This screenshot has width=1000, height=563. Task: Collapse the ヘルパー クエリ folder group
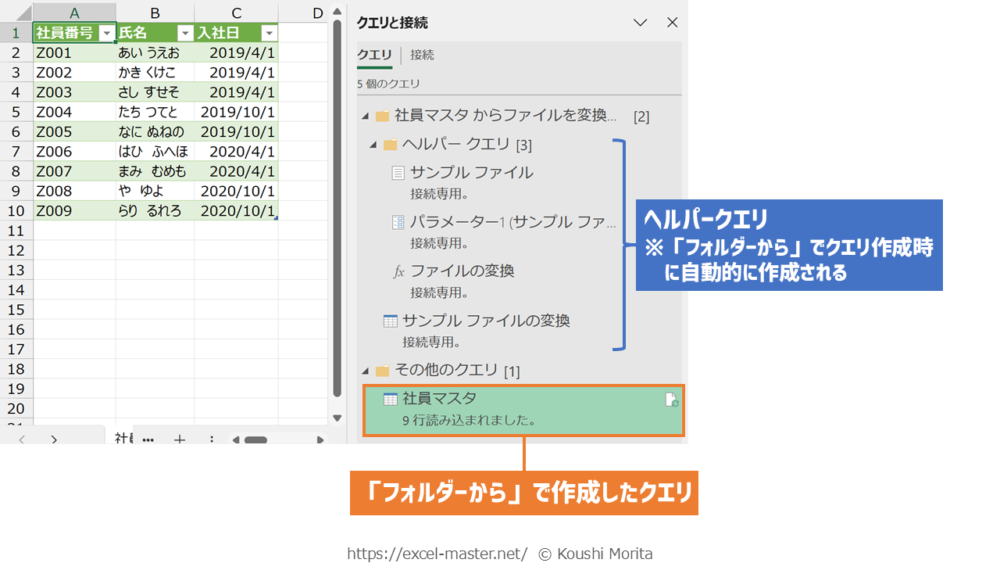(x=374, y=145)
